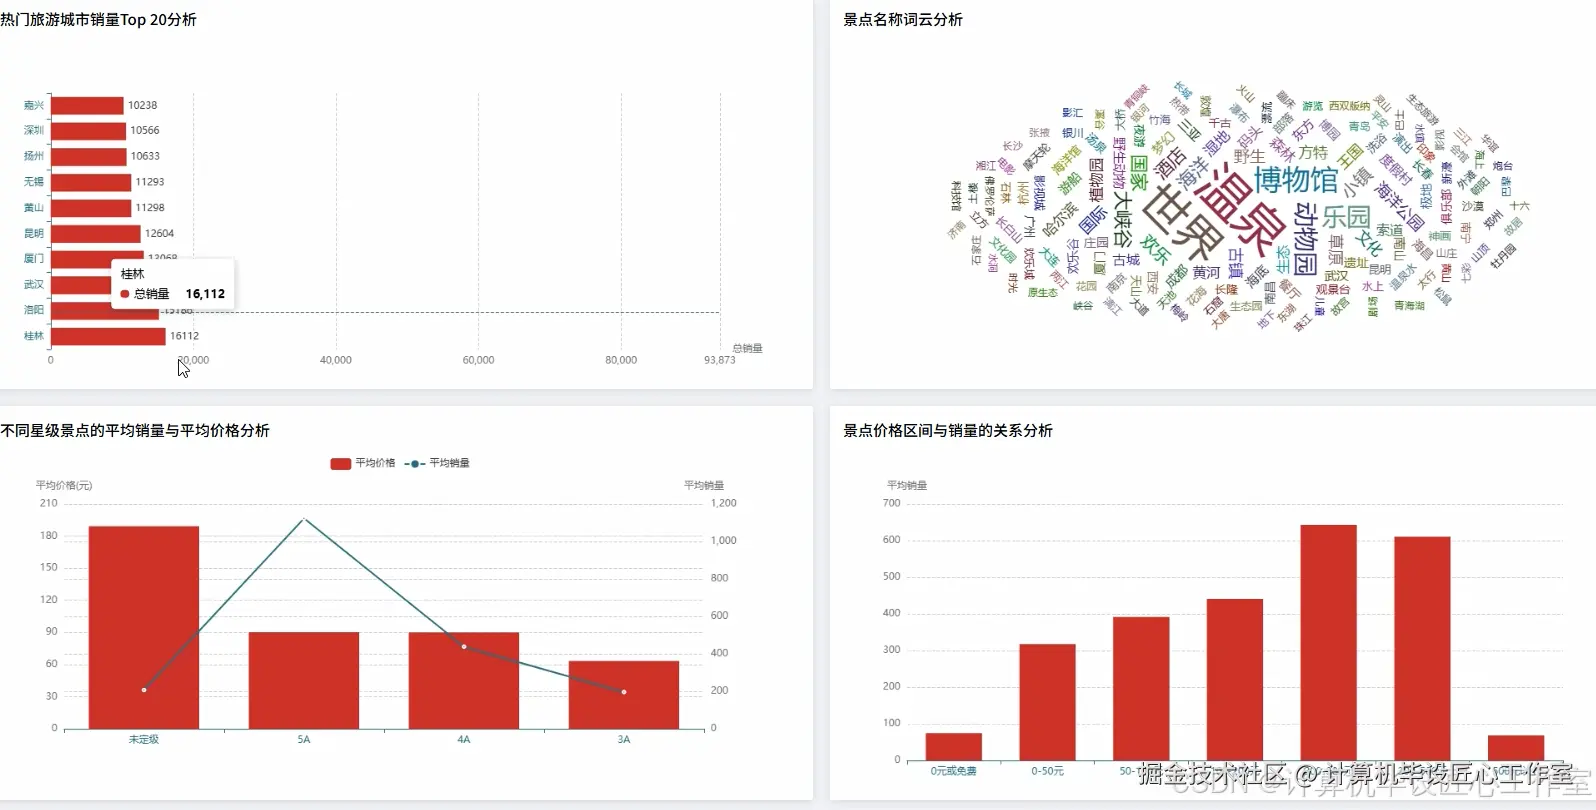Select the 3A average sales data point
Image resolution: width=1596 pixels, height=810 pixels.
[x=624, y=692]
